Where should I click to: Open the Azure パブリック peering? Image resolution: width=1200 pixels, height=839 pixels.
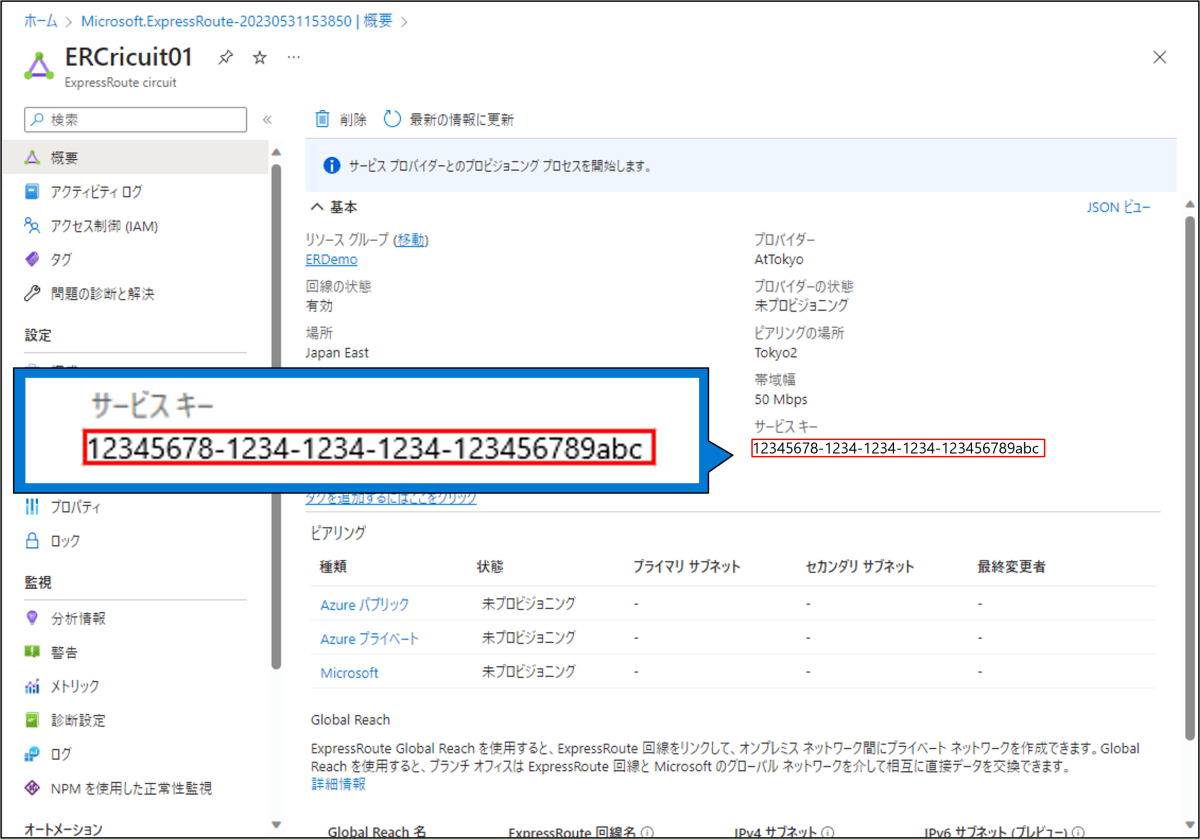pos(364,605)
